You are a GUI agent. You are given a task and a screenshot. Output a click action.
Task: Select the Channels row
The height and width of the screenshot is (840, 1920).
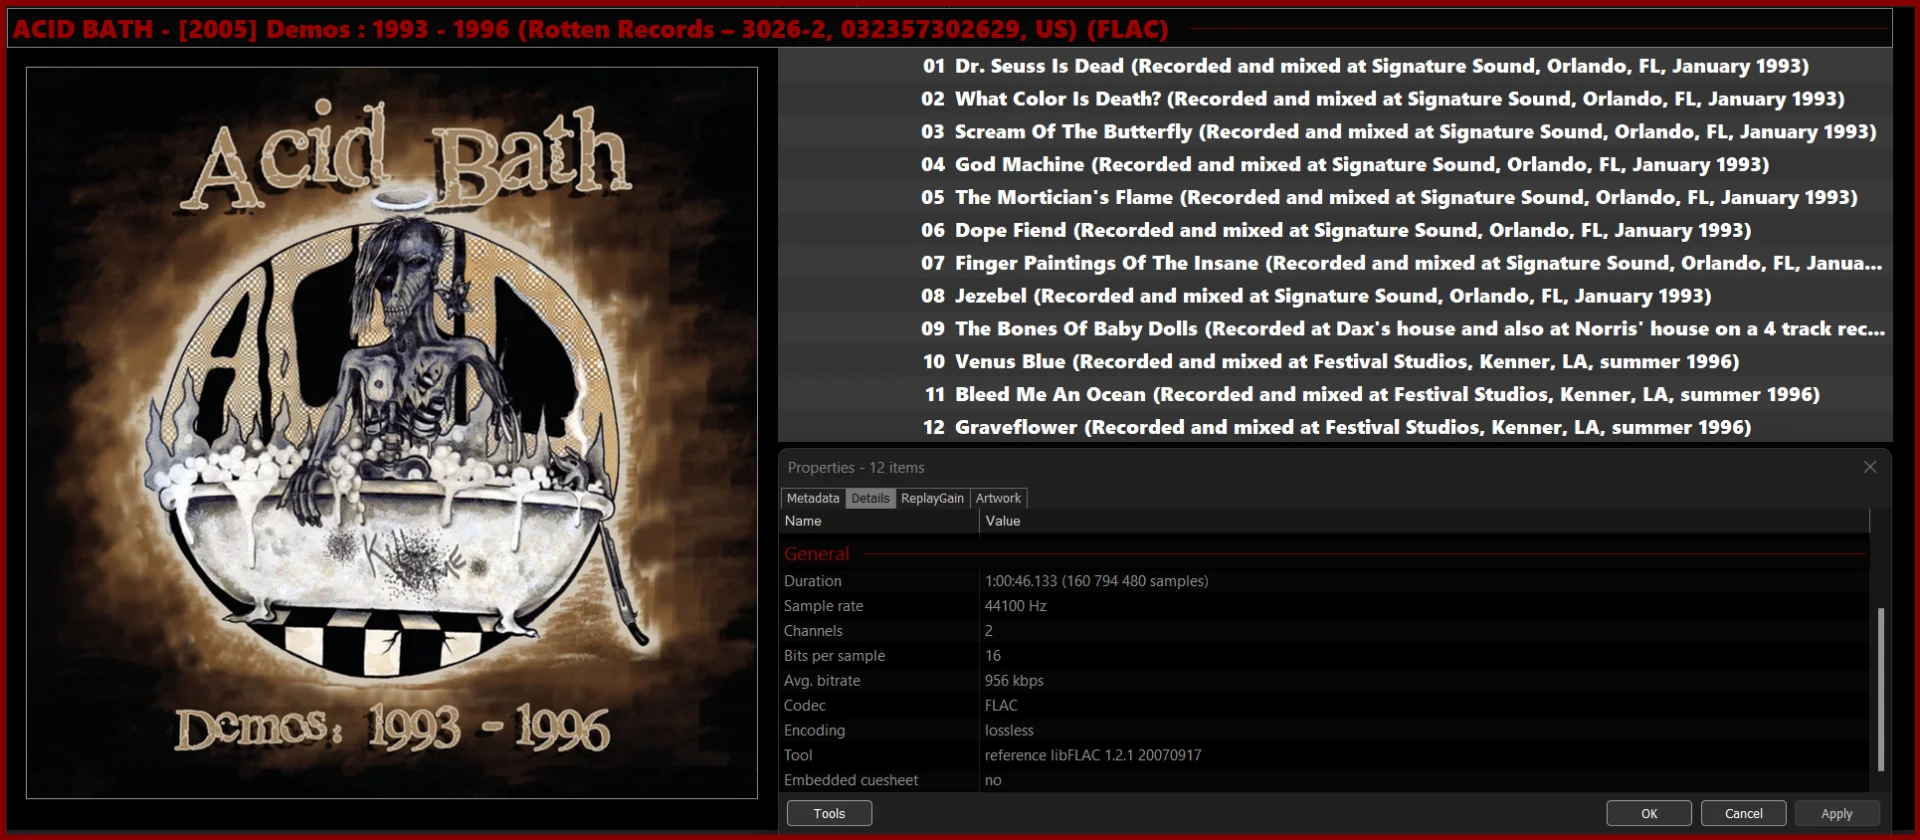point(1324,631)
